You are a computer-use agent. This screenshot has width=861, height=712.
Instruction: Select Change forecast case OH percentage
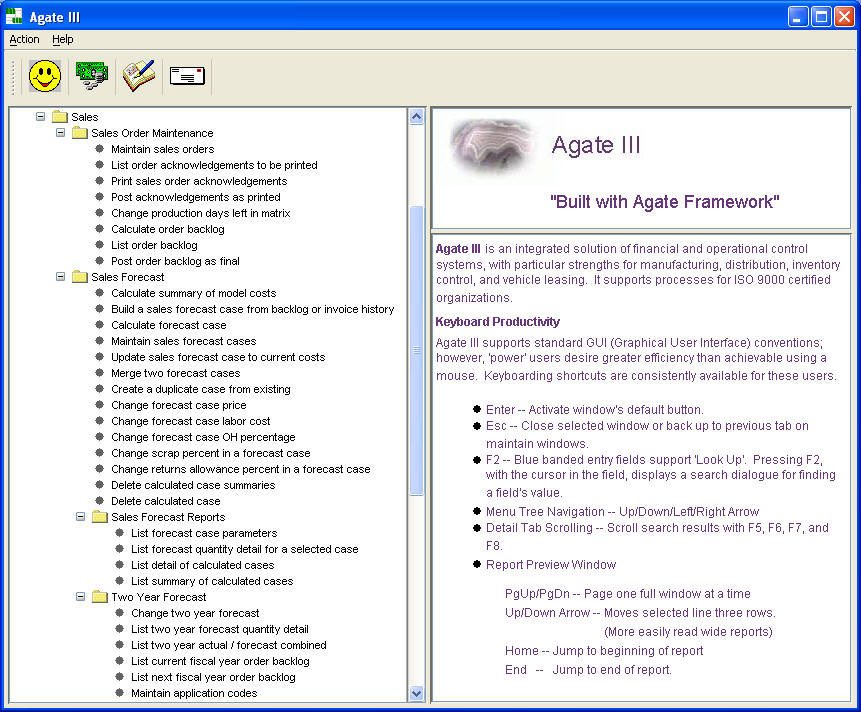[x=203, y=437]
